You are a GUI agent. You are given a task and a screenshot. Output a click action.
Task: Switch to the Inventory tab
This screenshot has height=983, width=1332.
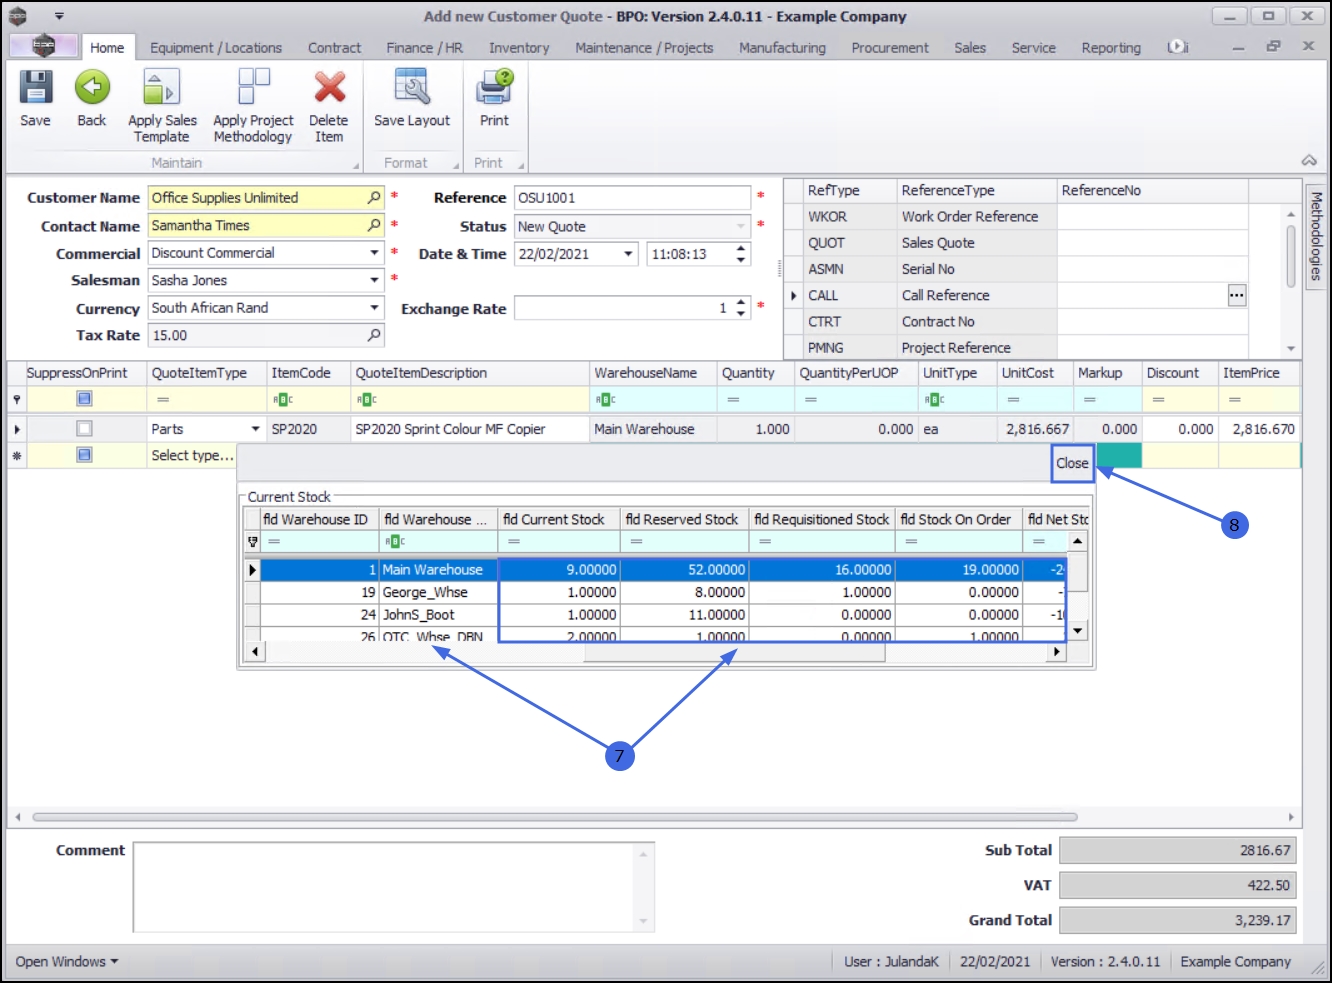point(519,48)
